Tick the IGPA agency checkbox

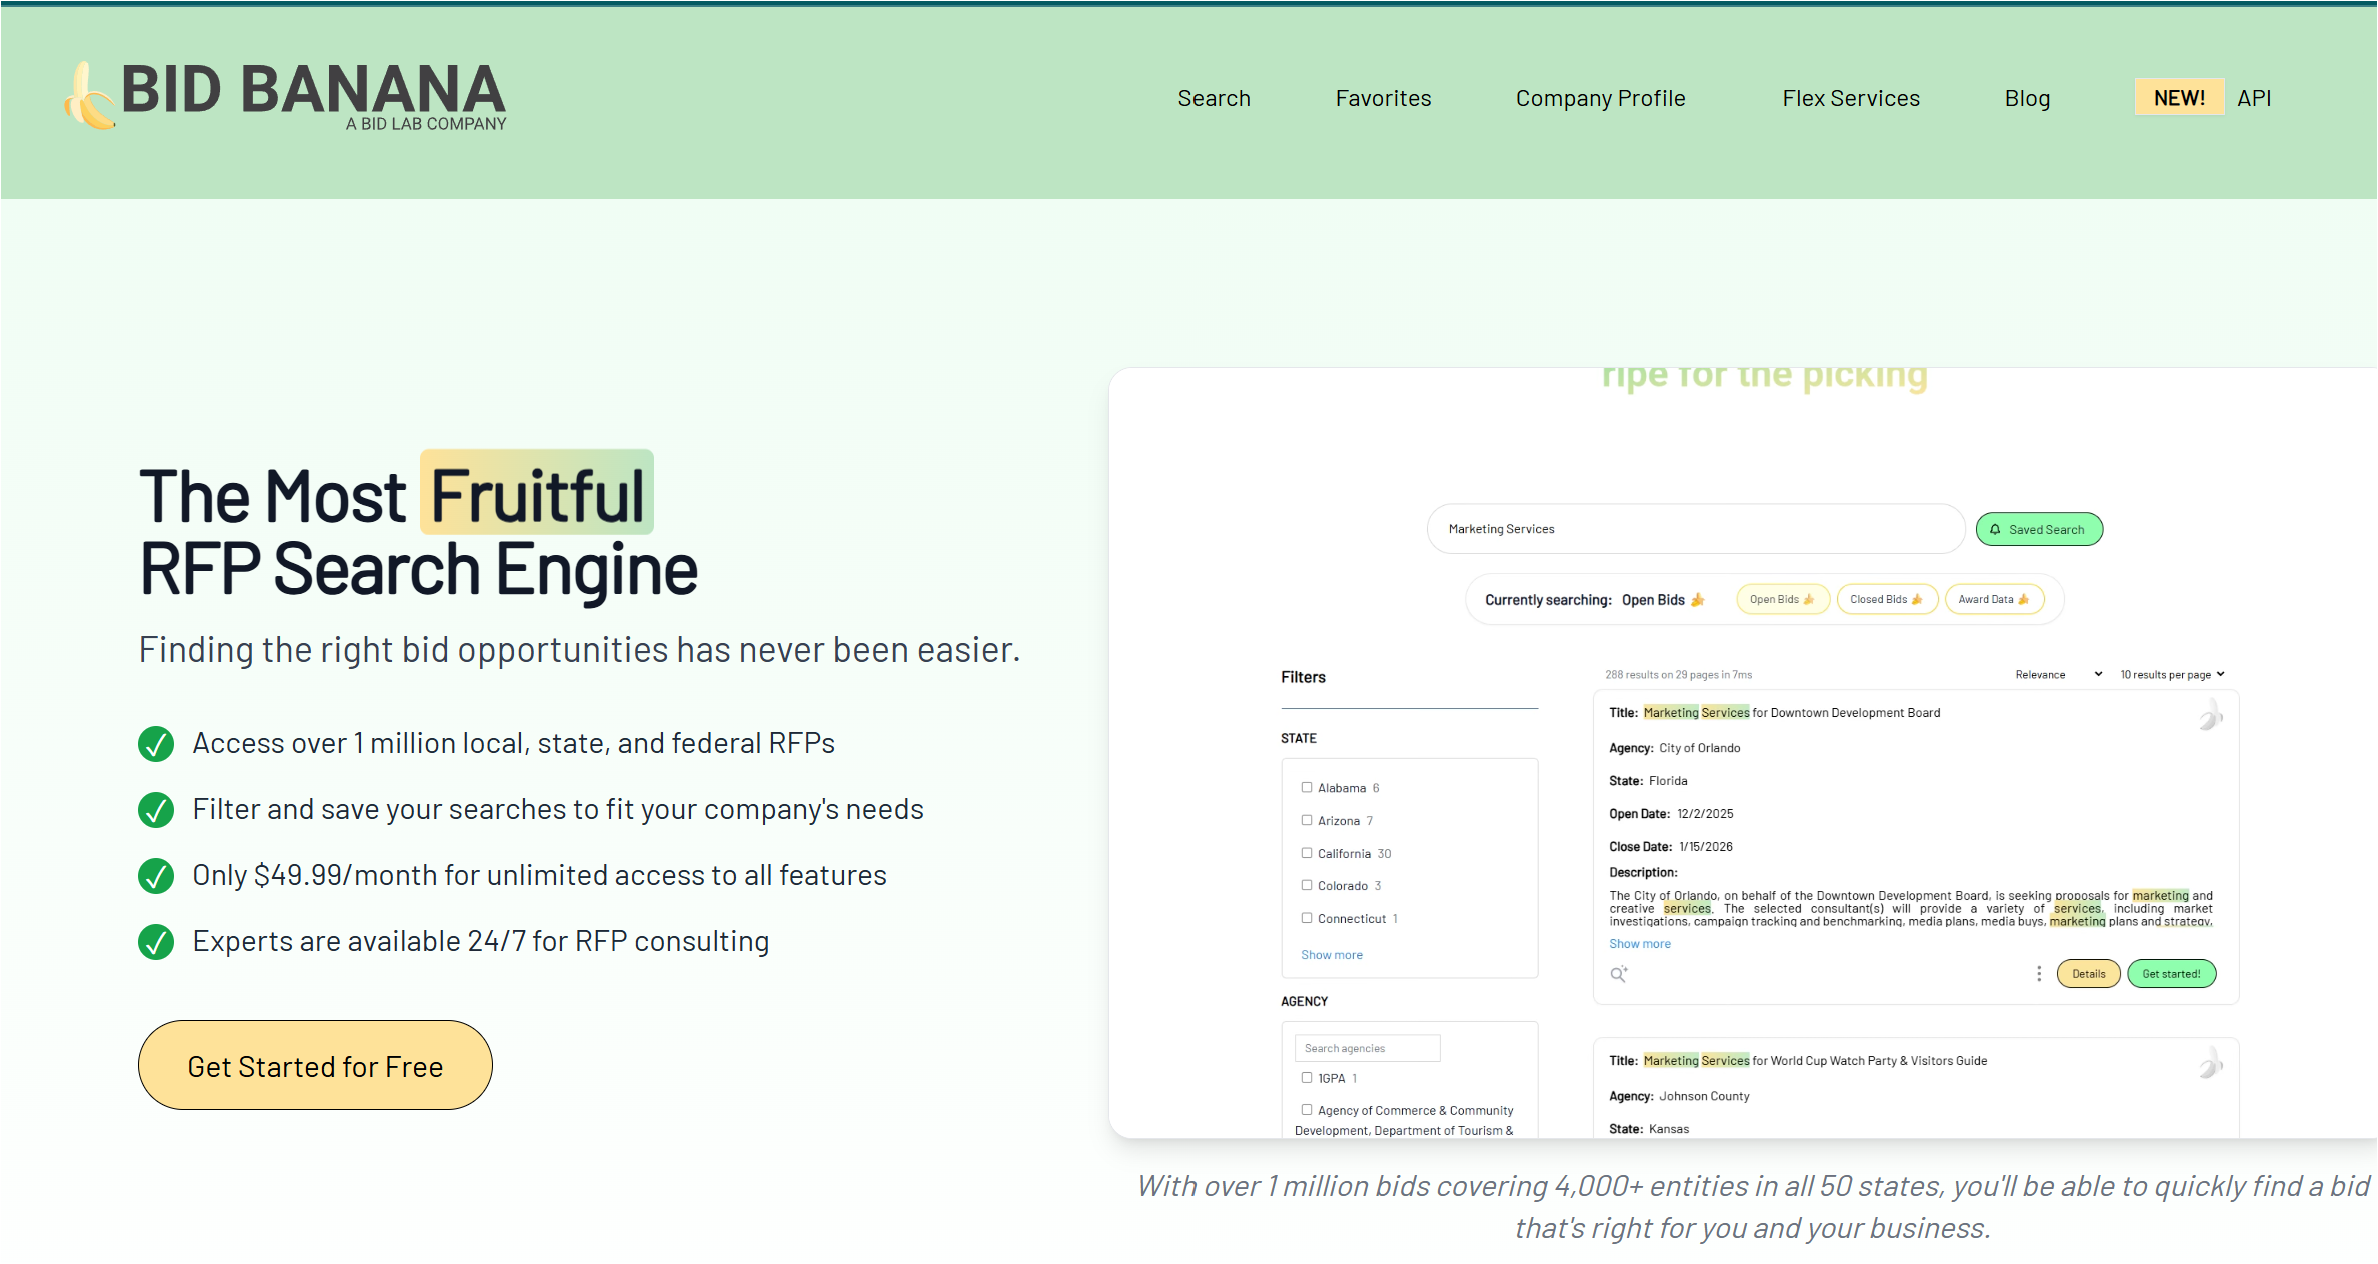1307,1078
